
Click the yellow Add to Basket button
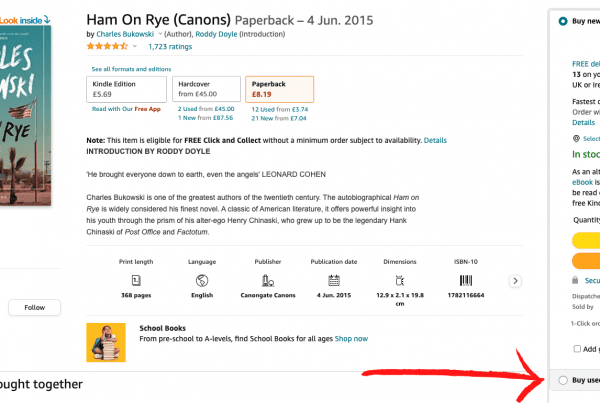point(586,241)
